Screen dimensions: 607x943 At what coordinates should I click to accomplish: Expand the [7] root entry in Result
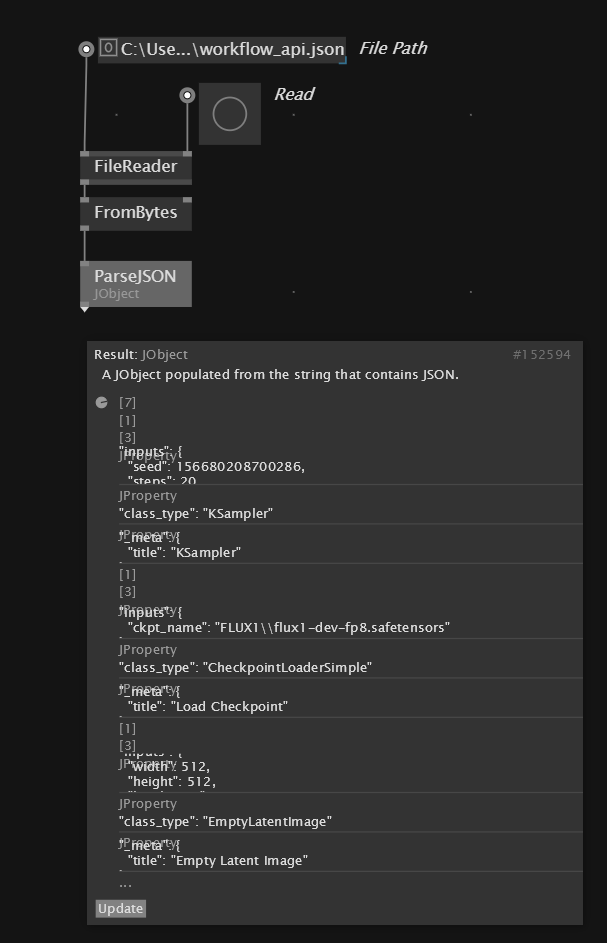(128, 402)
